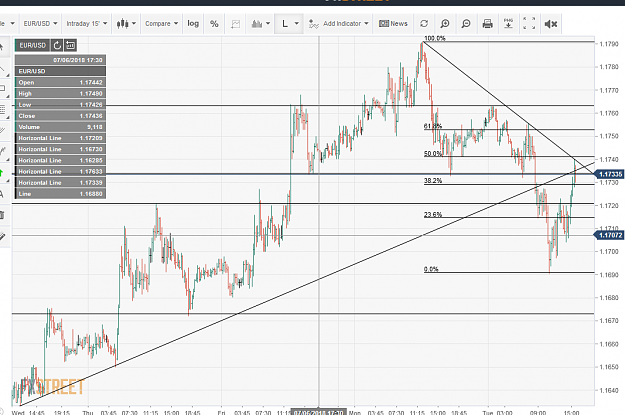The image size is (625, 415).
Task: Click the 1.17072 price axis label
Action: tap(609, 235)
